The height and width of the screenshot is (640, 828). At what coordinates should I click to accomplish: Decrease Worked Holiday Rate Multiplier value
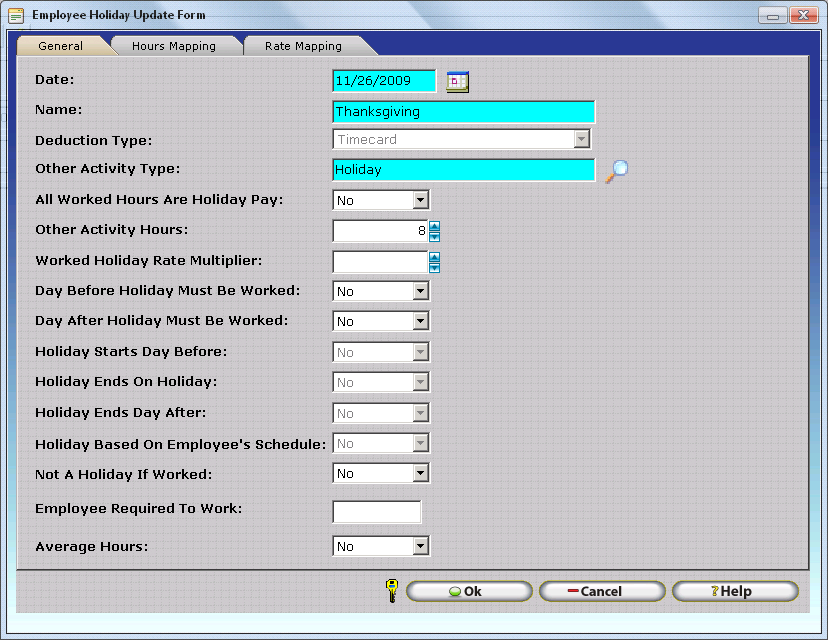click(x=434, y=268)
